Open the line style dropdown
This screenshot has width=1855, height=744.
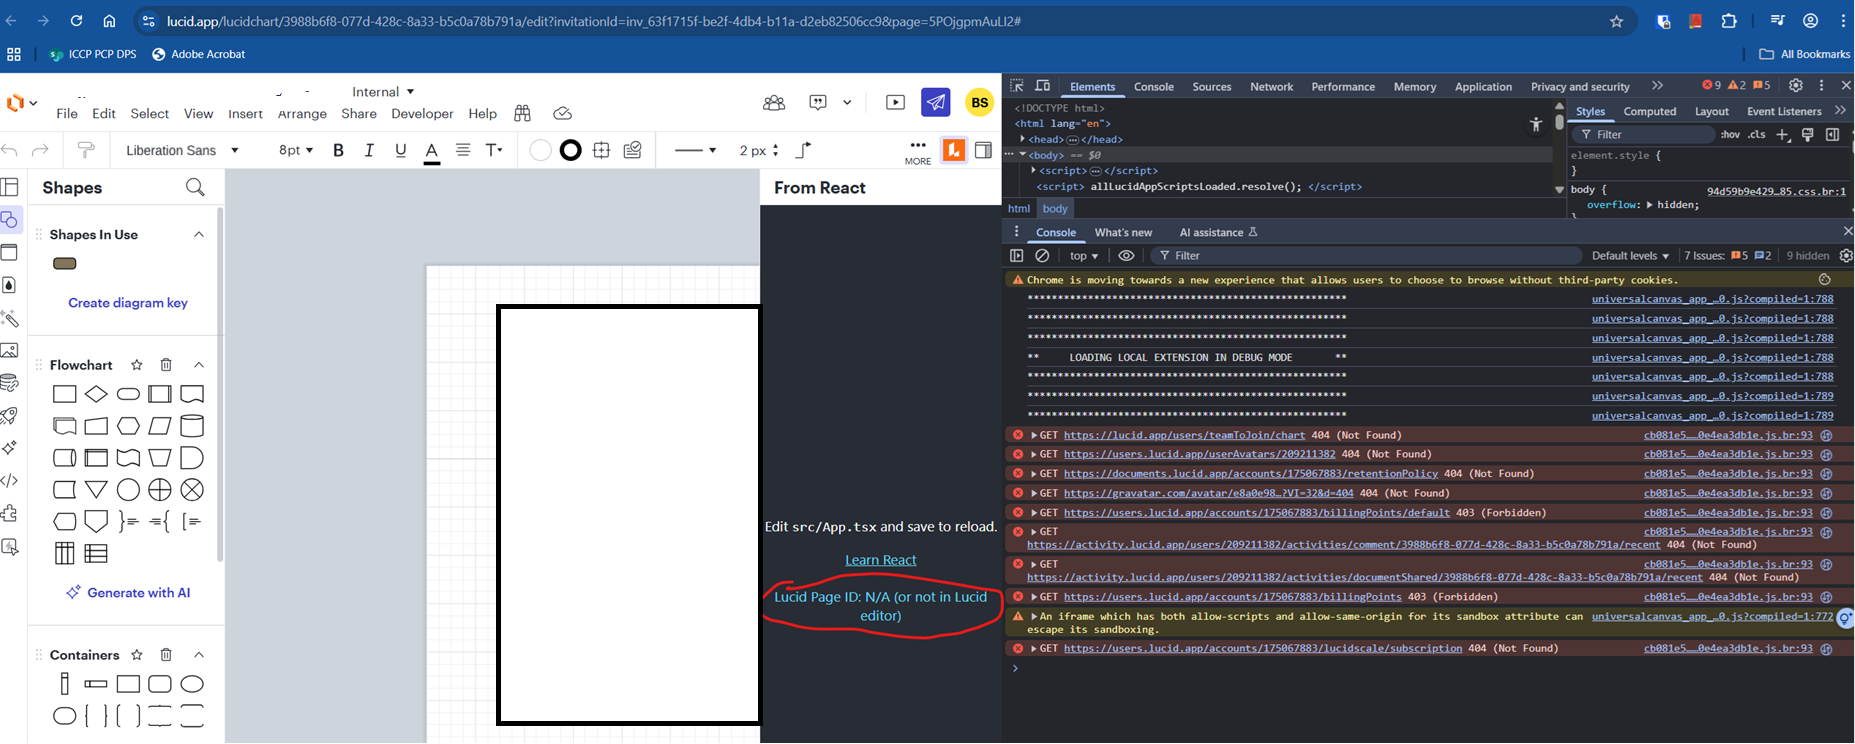tap(695, 150)
